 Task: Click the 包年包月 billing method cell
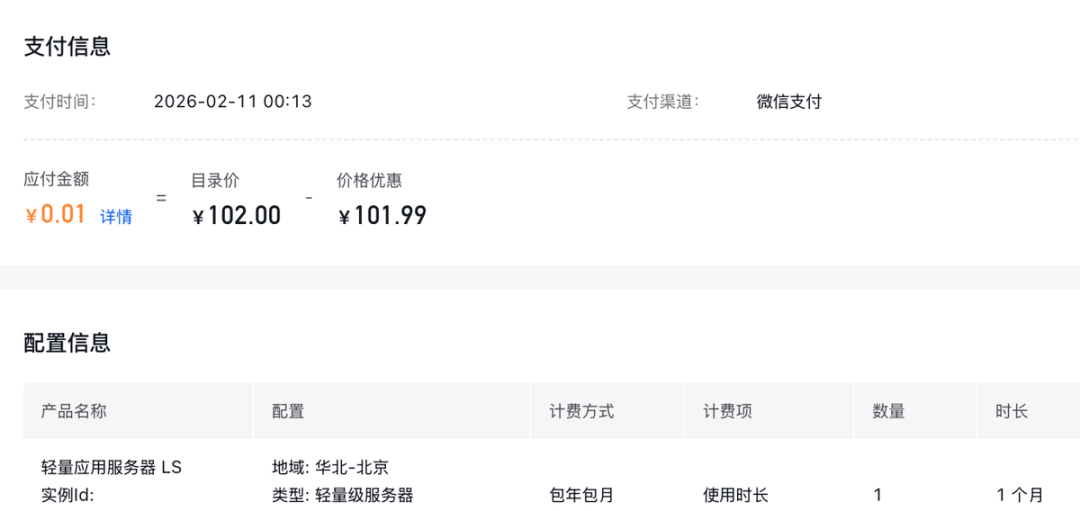tap(581, 494)
